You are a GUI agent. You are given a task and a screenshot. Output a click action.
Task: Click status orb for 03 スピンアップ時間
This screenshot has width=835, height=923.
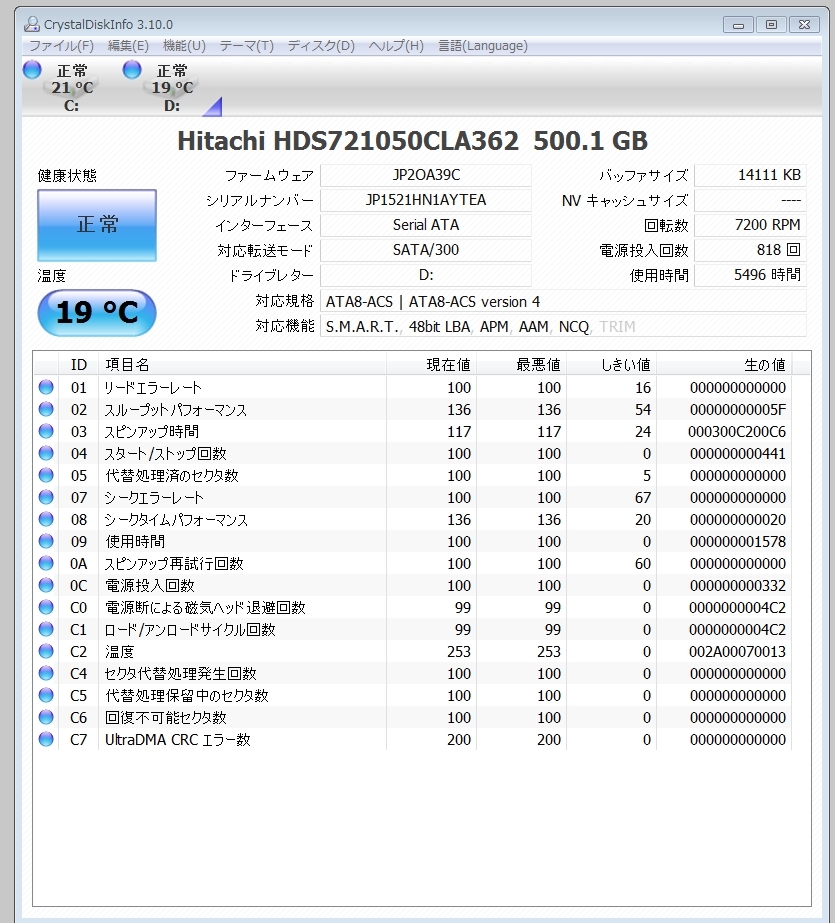pos(46,431)
